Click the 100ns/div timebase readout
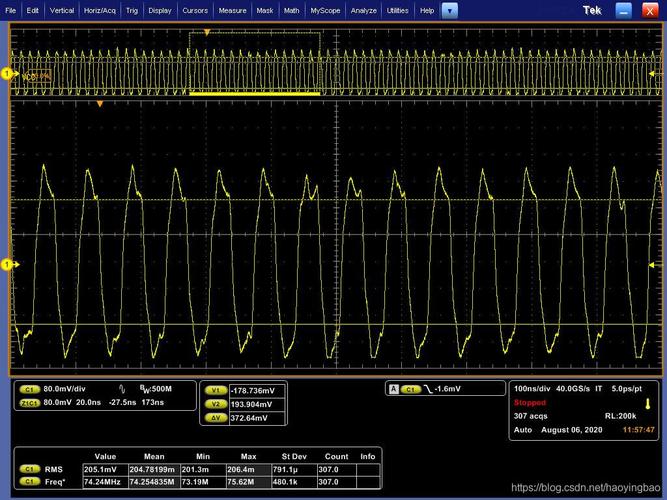The image size is (667, 500). pos(532,389)
